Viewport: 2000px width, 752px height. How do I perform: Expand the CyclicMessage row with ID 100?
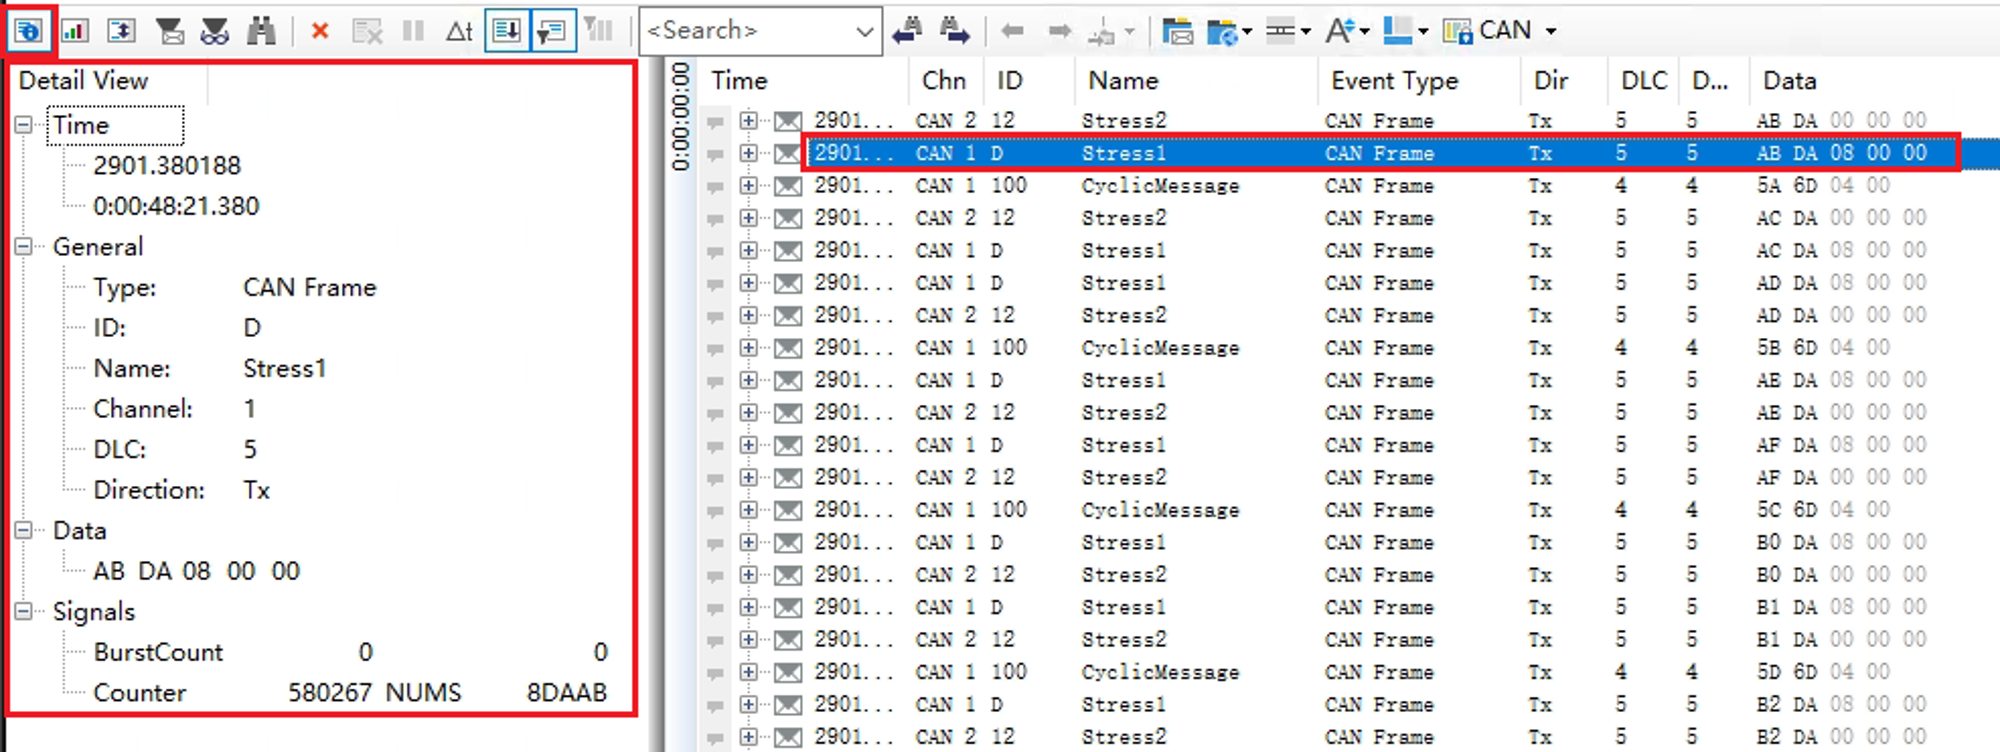pyautogui.click(x=748, y=186)
